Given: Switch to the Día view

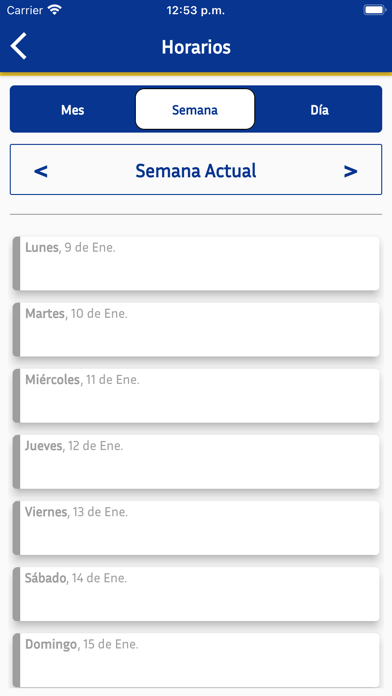Looking at the screenshot, I should [x=319, y=110].
